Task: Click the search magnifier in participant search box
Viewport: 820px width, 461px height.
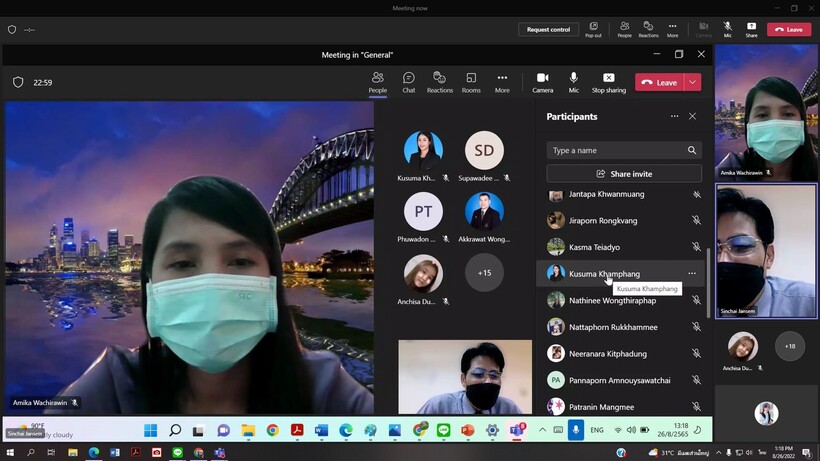Action: point(691,150)
